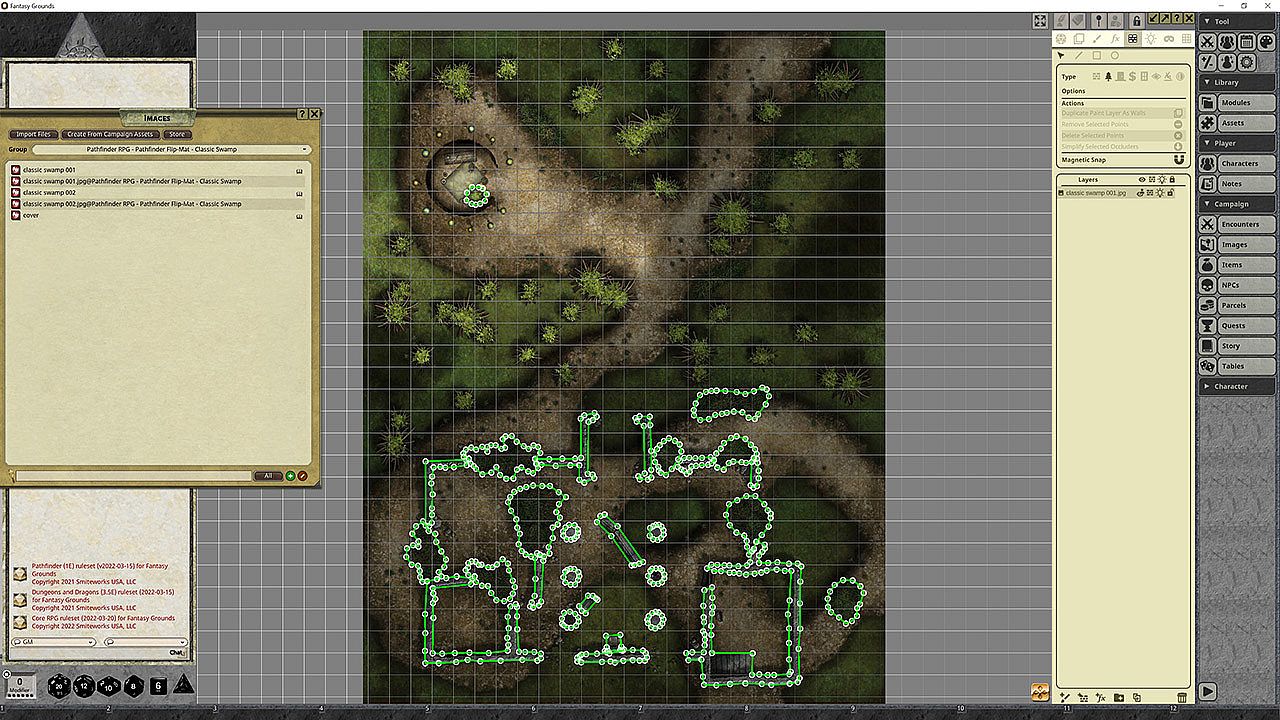Open the Characters list button
1280x720 pixels.
[1246, 163]
